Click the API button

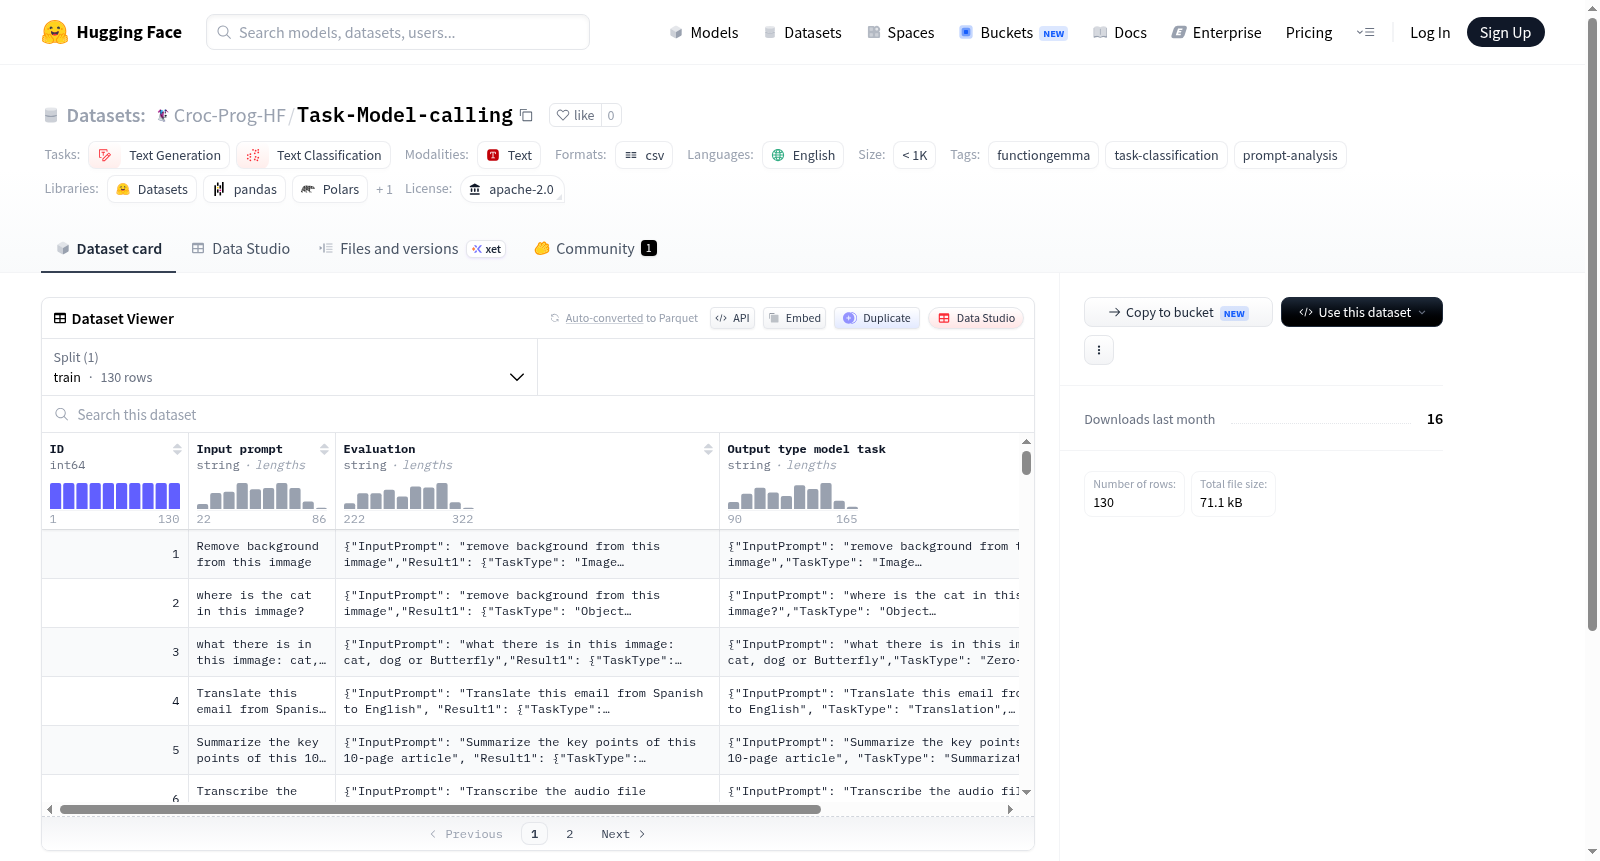click(x=733, y=318)
